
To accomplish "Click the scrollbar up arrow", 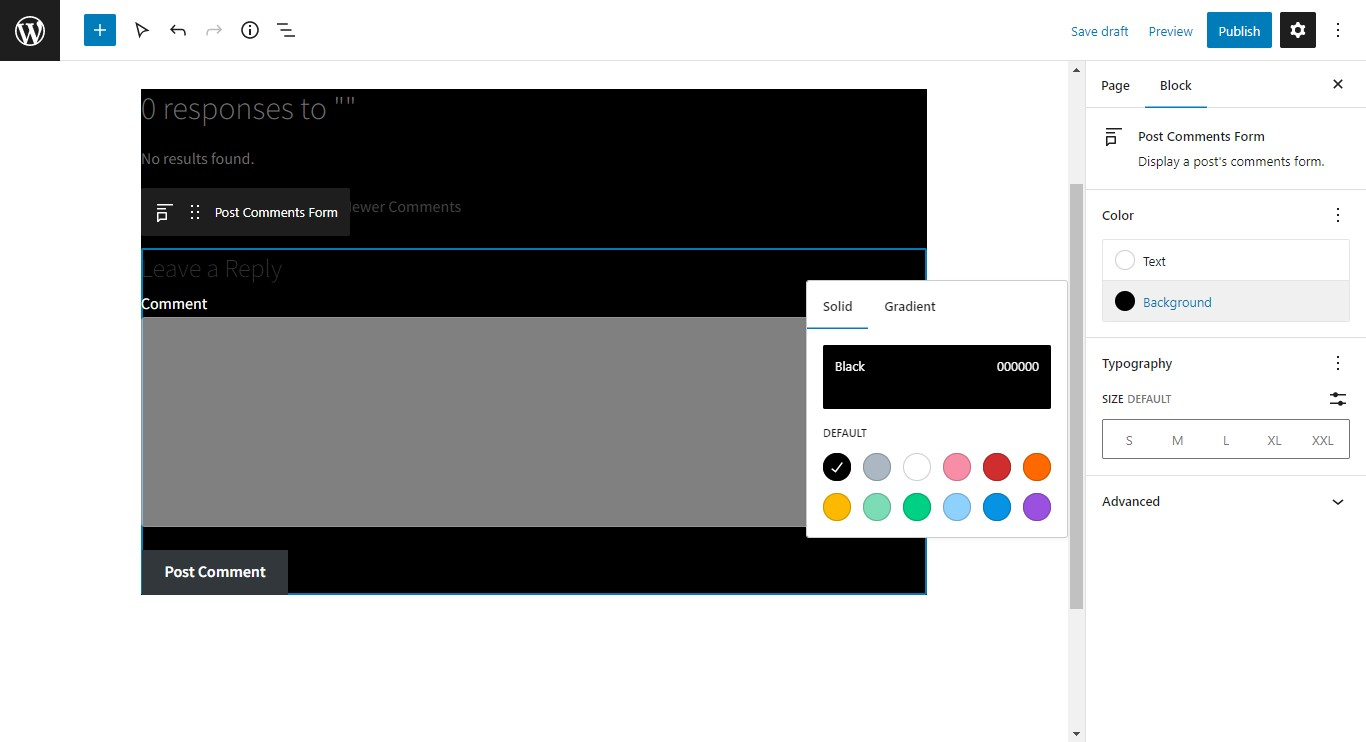I will point(1077,70).
